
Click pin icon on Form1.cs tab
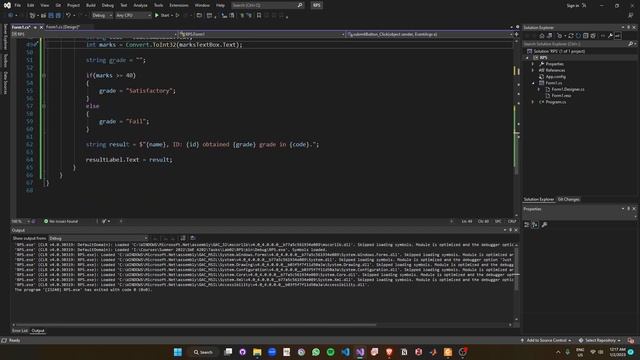coord(35,27)
